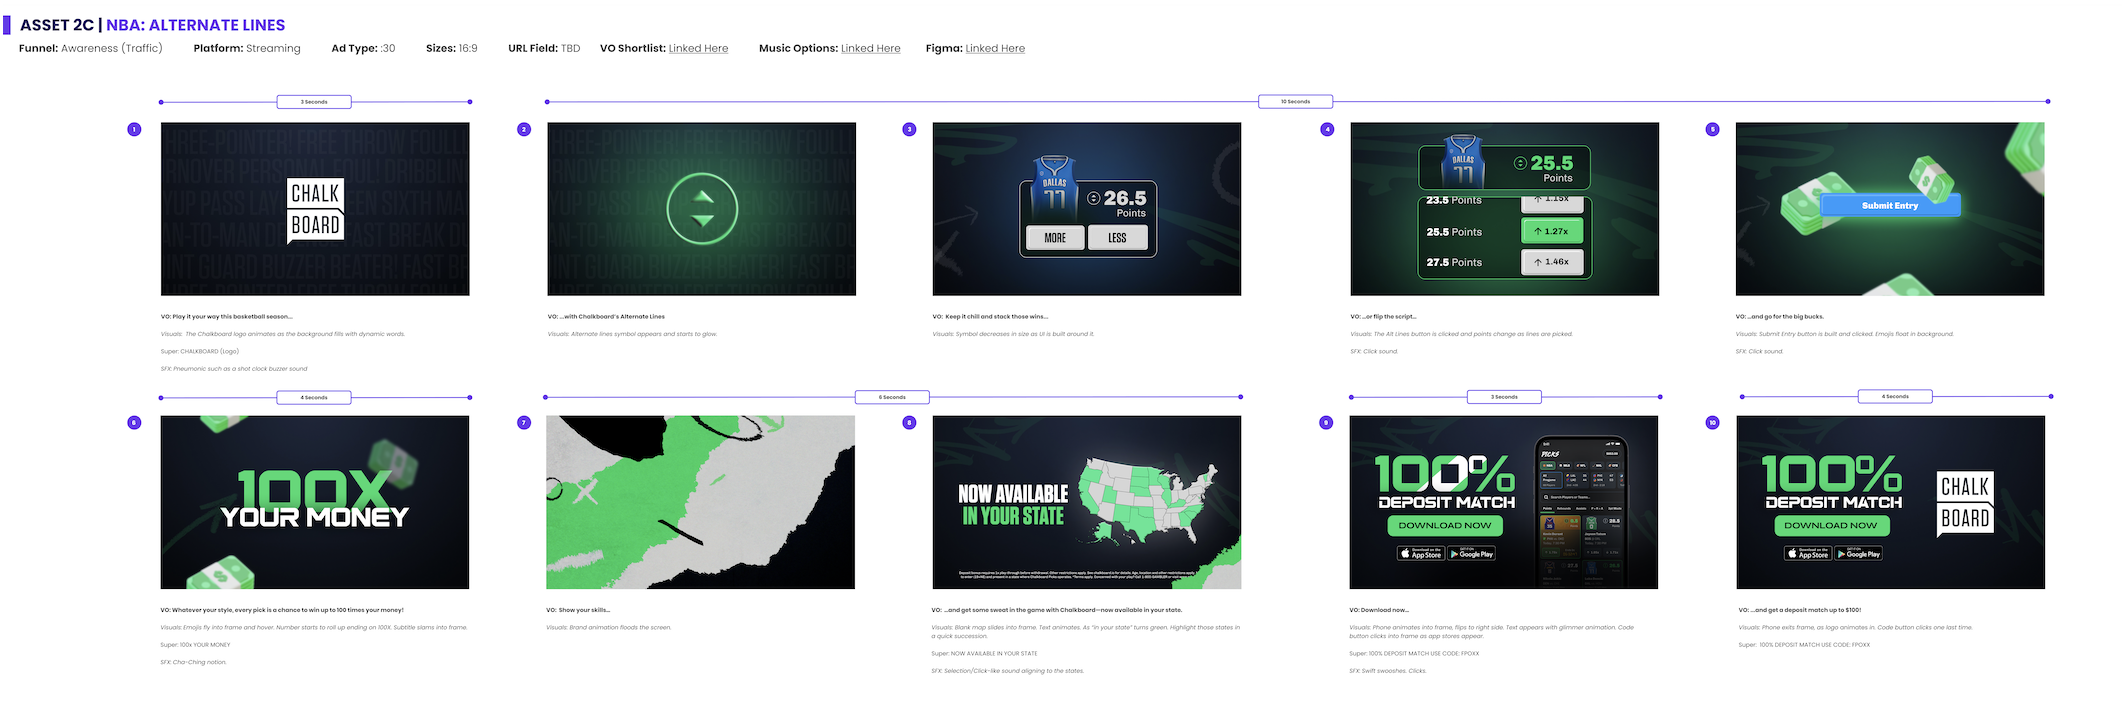The width and height of the screenshot is (2122, 712).
Task: Select the brand animation frame 7 thumbnail
Action: [x=700, y=502]
